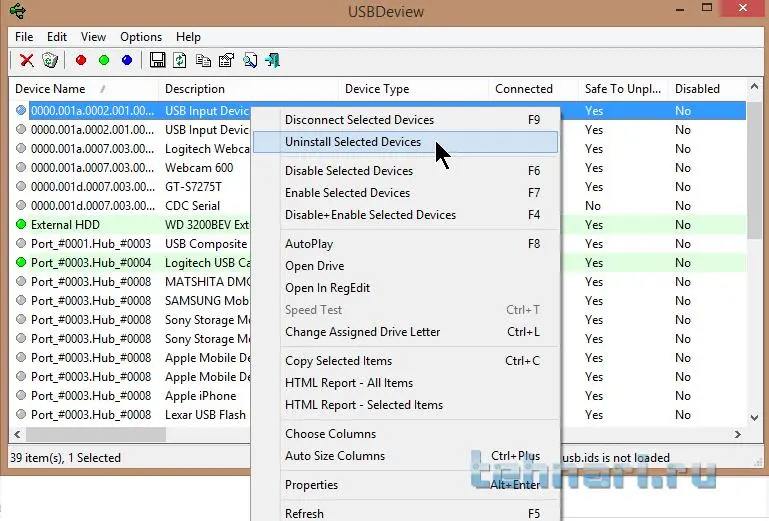Select Refresh in the context menu
This screenshot has width=769, height=521.
(x=405, y=513)
